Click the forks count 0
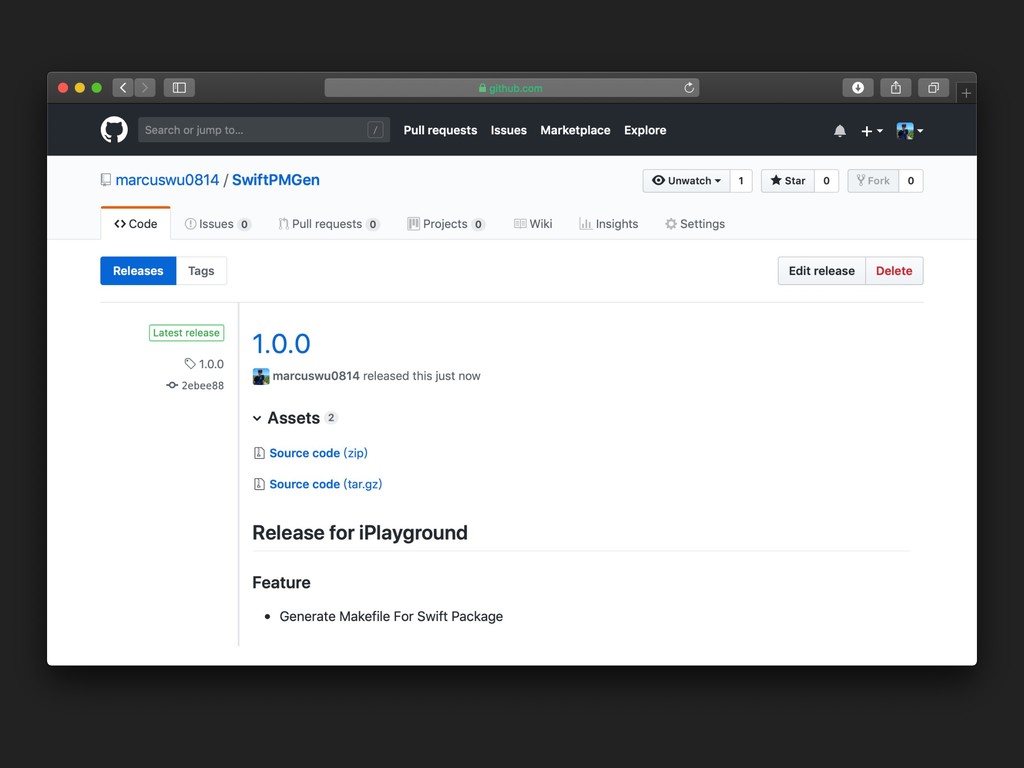Image resolution: width=1024 pixels, height=768 pixels. pos(910,181)
